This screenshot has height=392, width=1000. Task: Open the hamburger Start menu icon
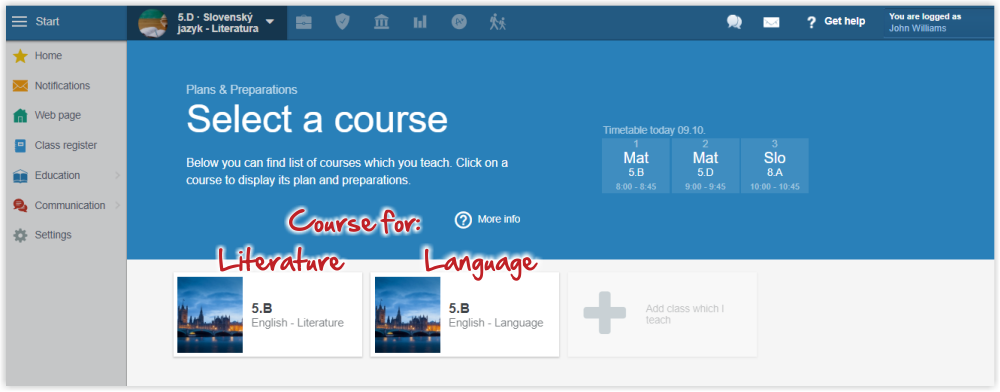[20, 22]
